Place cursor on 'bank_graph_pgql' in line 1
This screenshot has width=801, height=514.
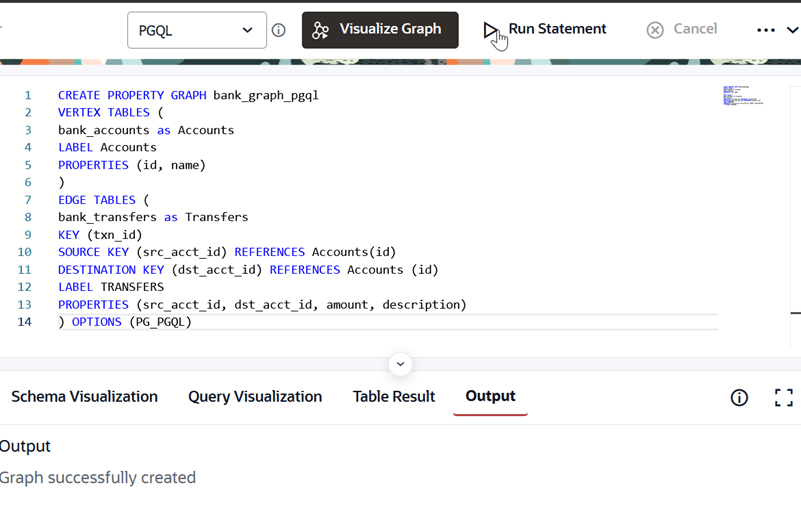[x=266, y=96]
